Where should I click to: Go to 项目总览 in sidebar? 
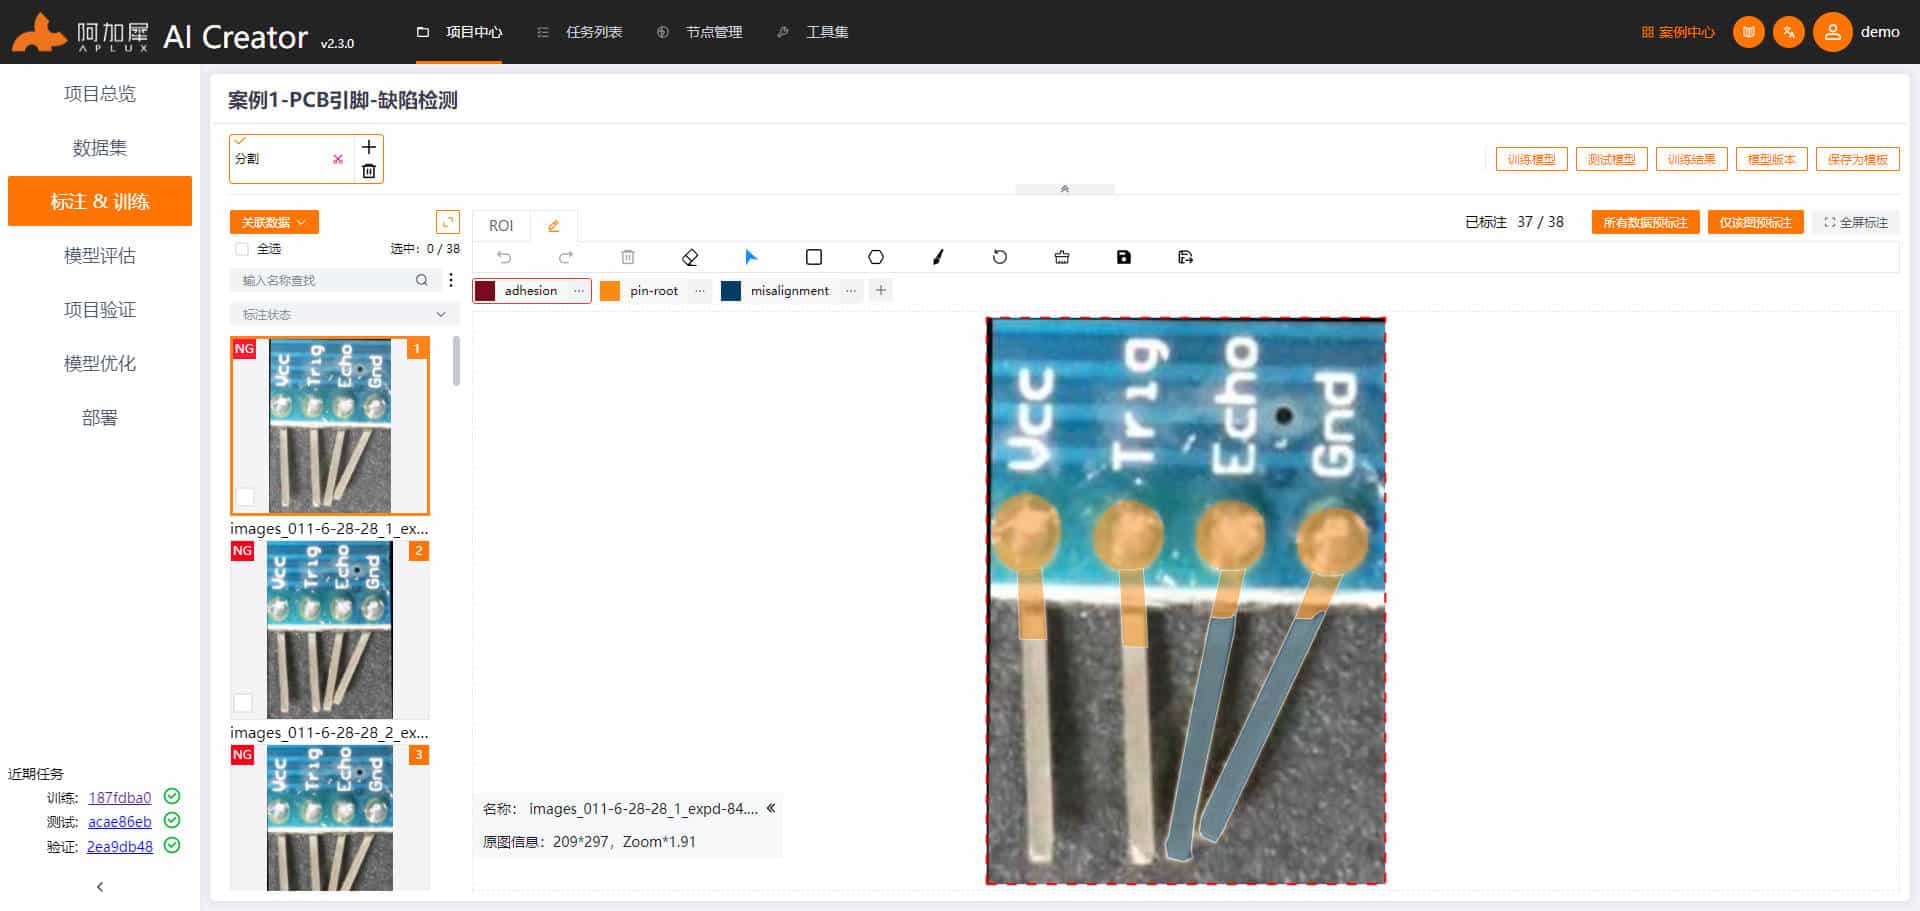point(100,94)
